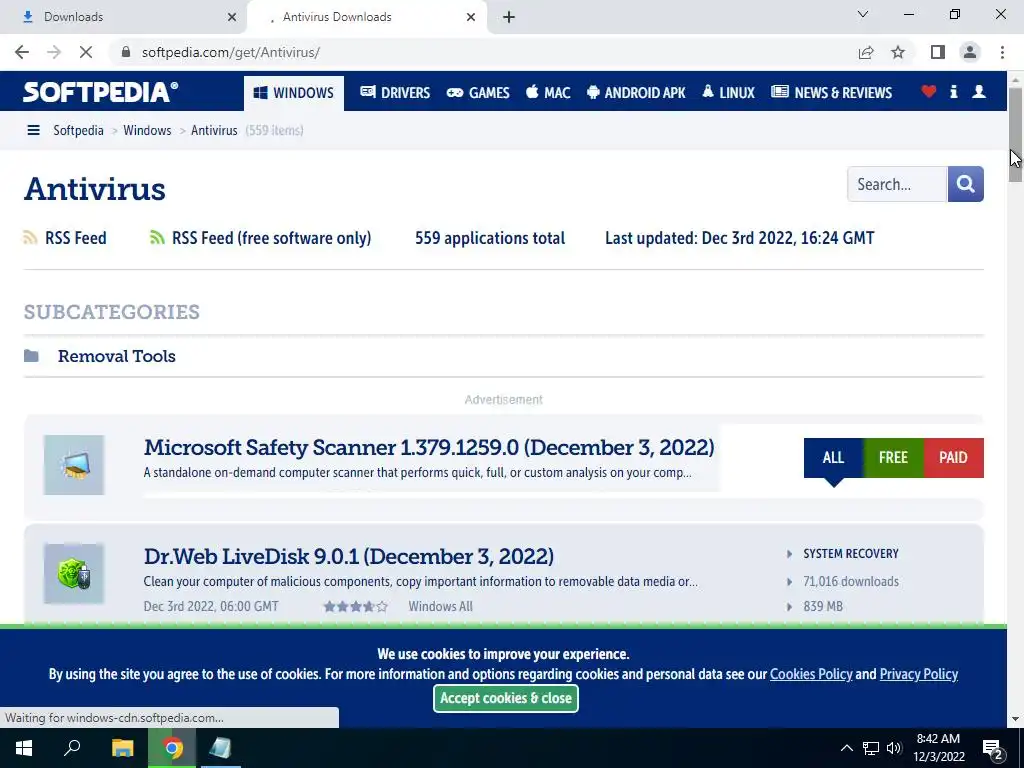Viewport: 1024px width, 768px height.
Task: Open the Softpedia user account icon
Action: 979,91
